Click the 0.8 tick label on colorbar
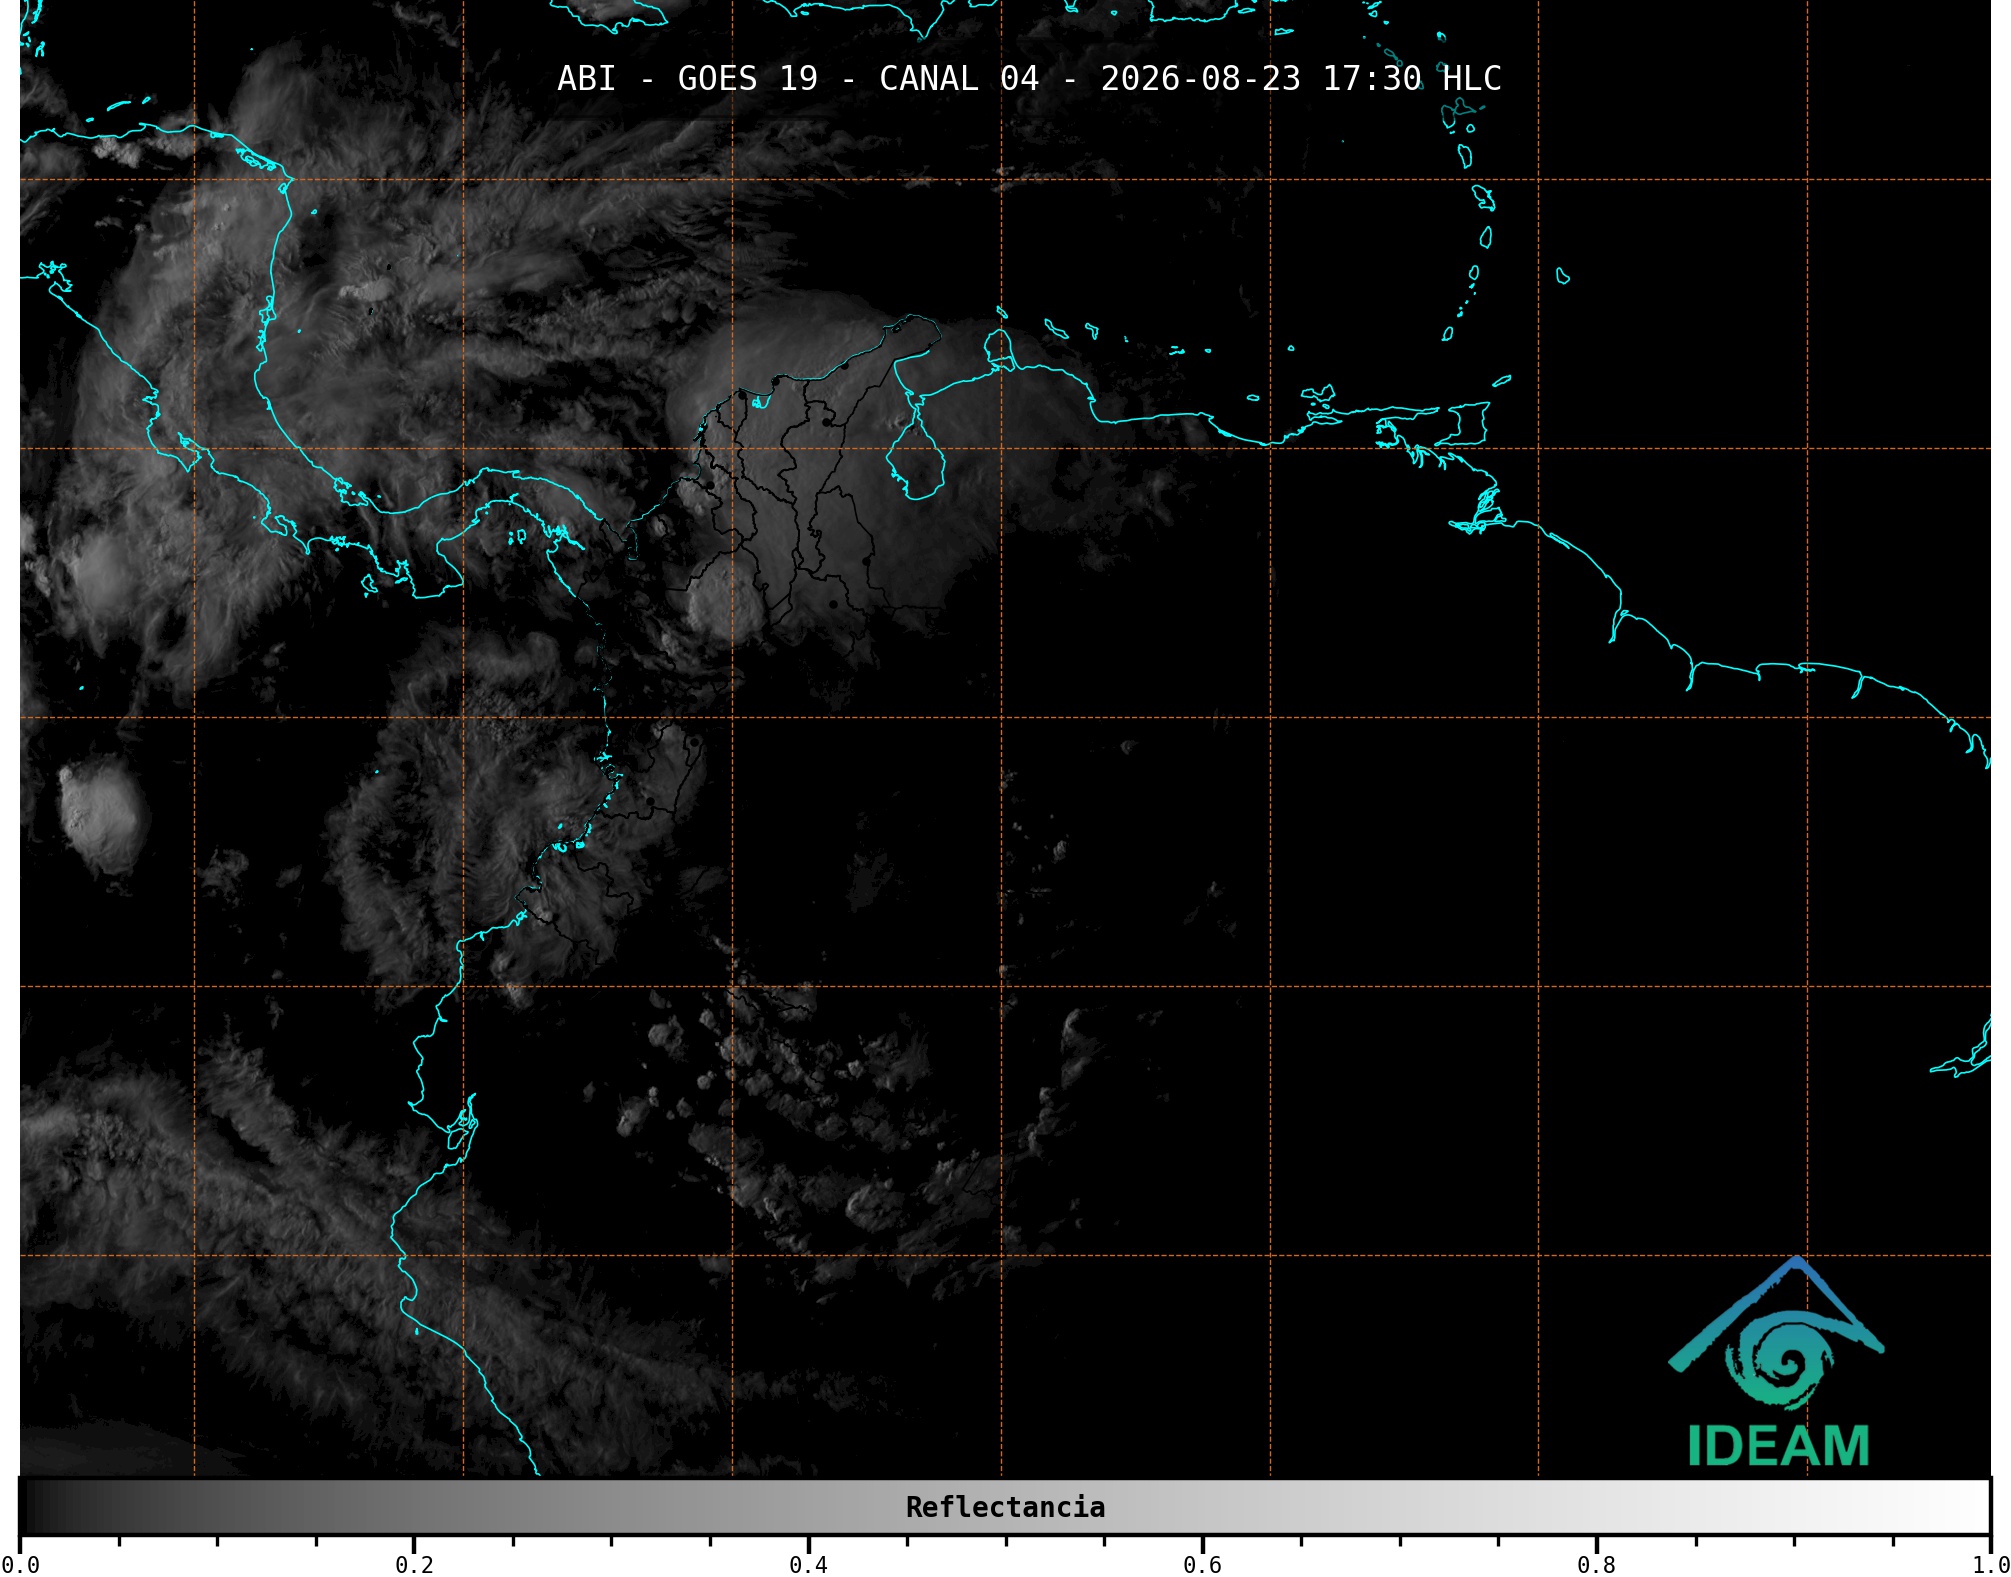Screen dimensions: 2011x1577 pos(1596,1564)
